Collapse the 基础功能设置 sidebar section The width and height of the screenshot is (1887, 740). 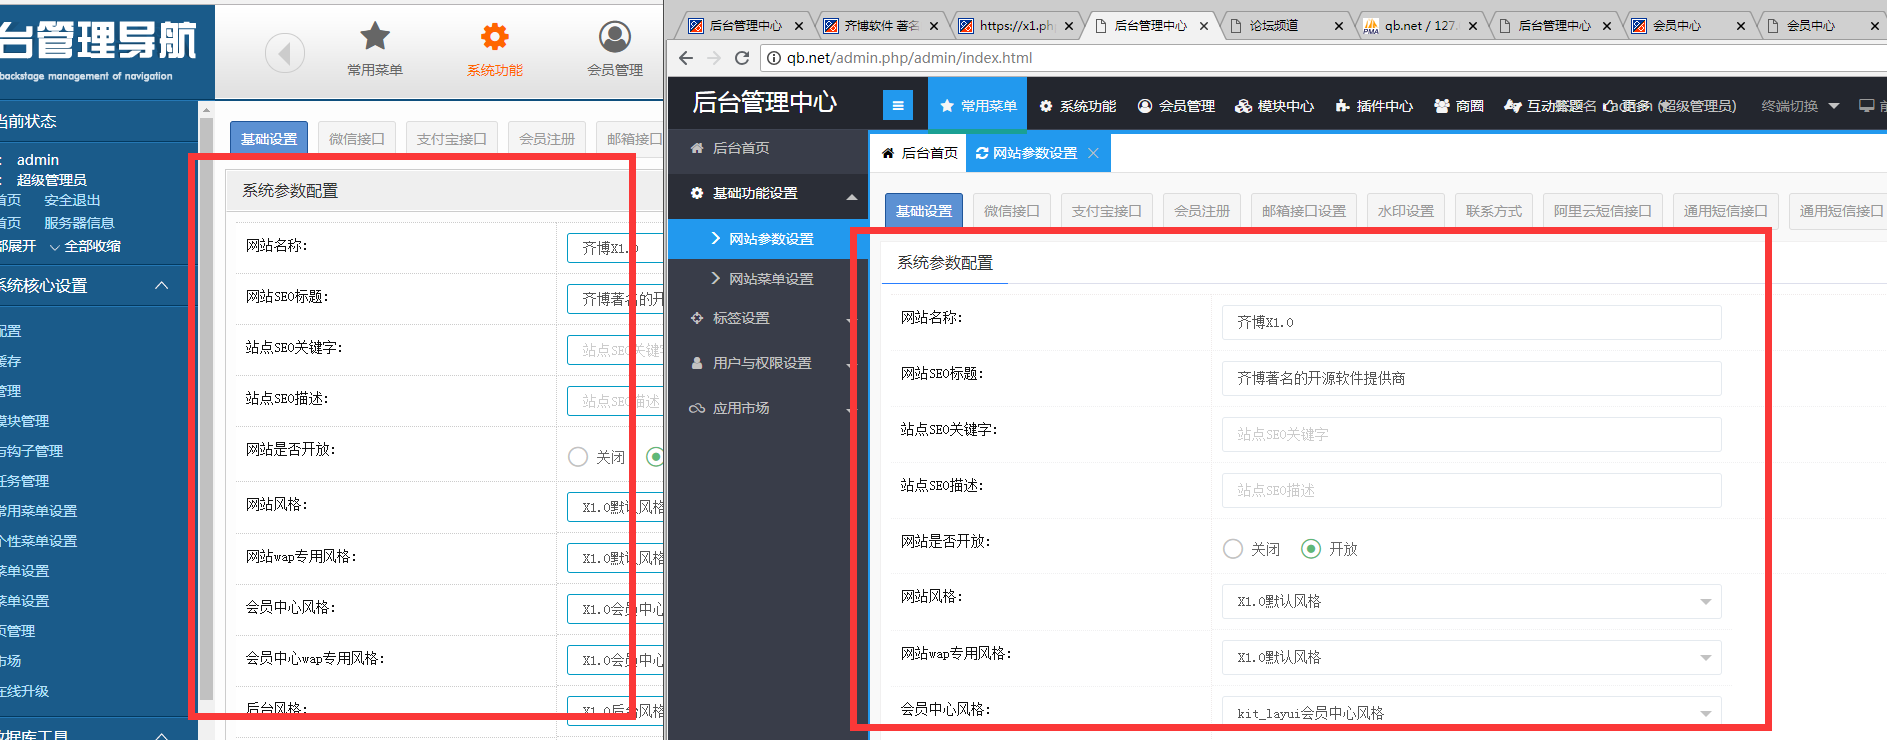tap(851, 195)
